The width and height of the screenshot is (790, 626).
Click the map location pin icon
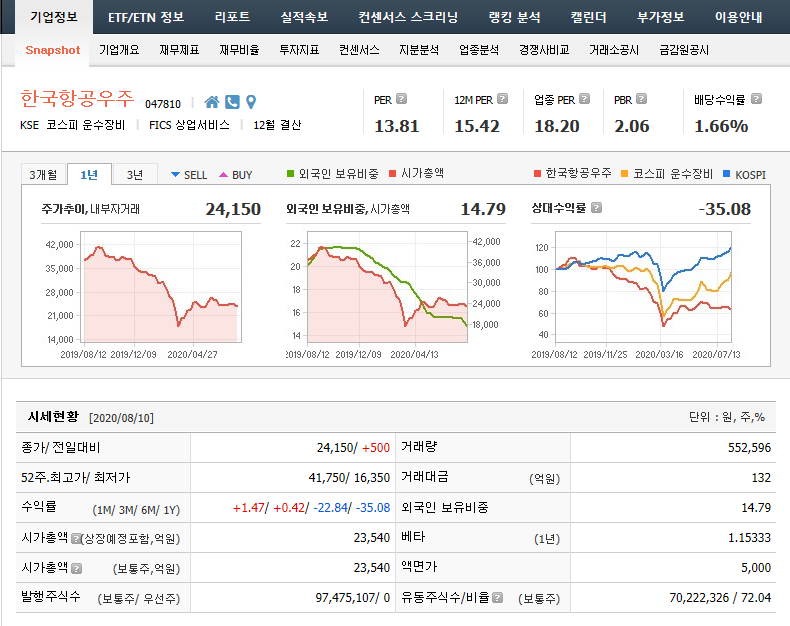[x=251, y=102]
